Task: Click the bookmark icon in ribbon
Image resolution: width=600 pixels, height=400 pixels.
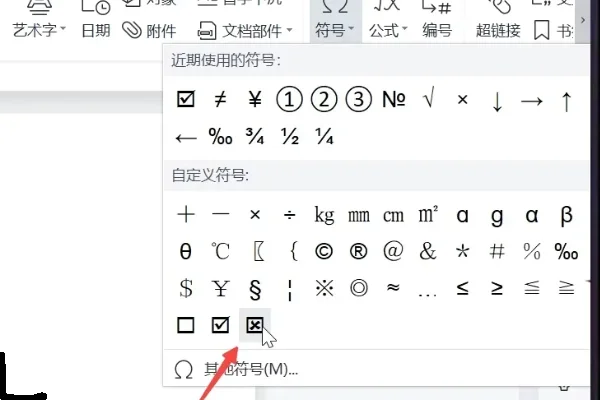Action: click(541, 31)
